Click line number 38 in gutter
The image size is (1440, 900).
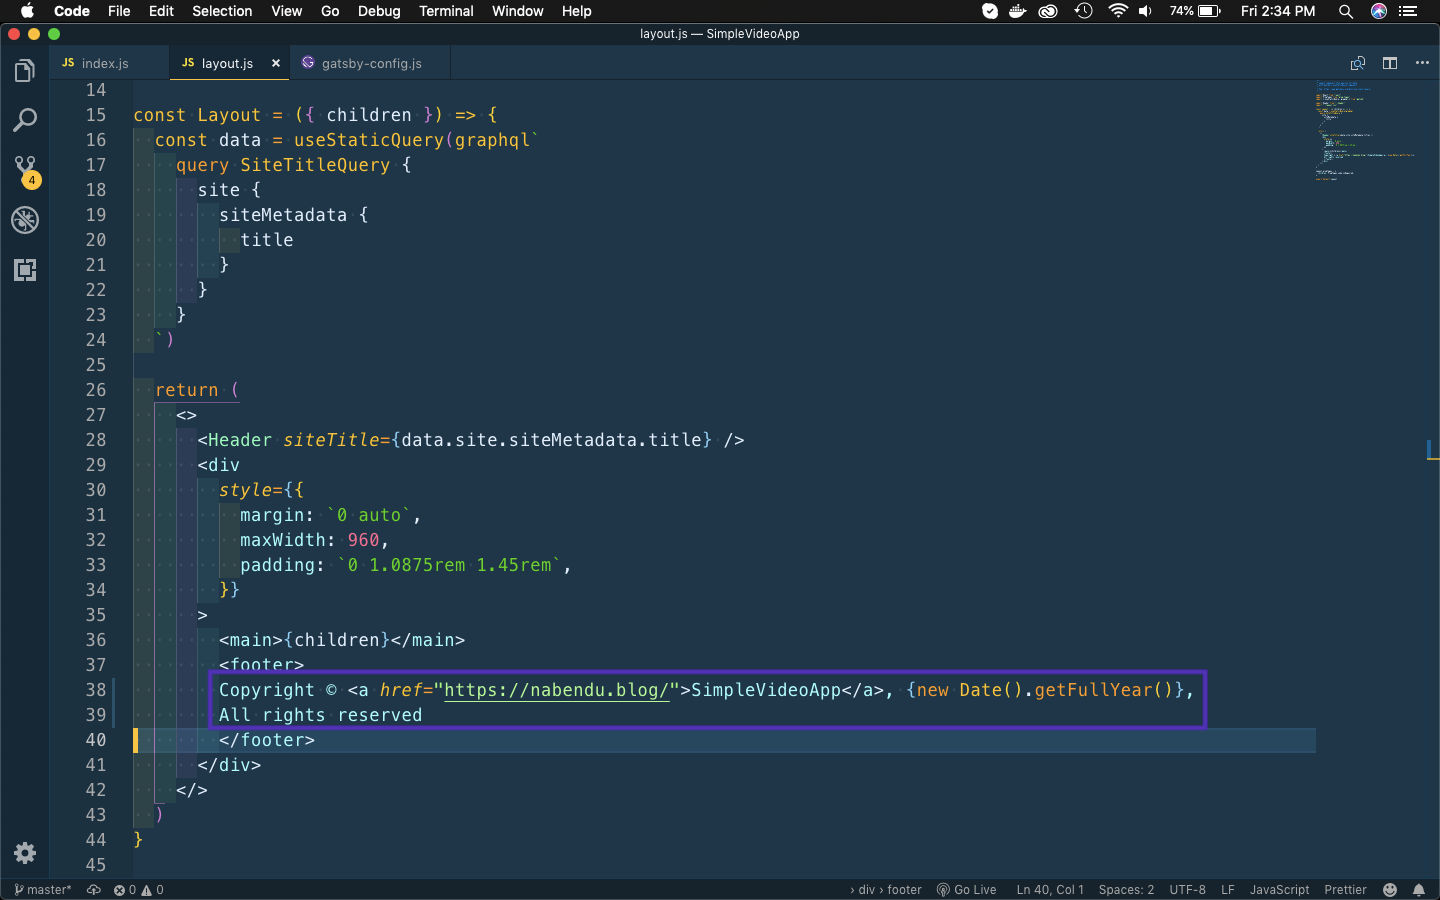pyautogui.click(x=96, y=690)
